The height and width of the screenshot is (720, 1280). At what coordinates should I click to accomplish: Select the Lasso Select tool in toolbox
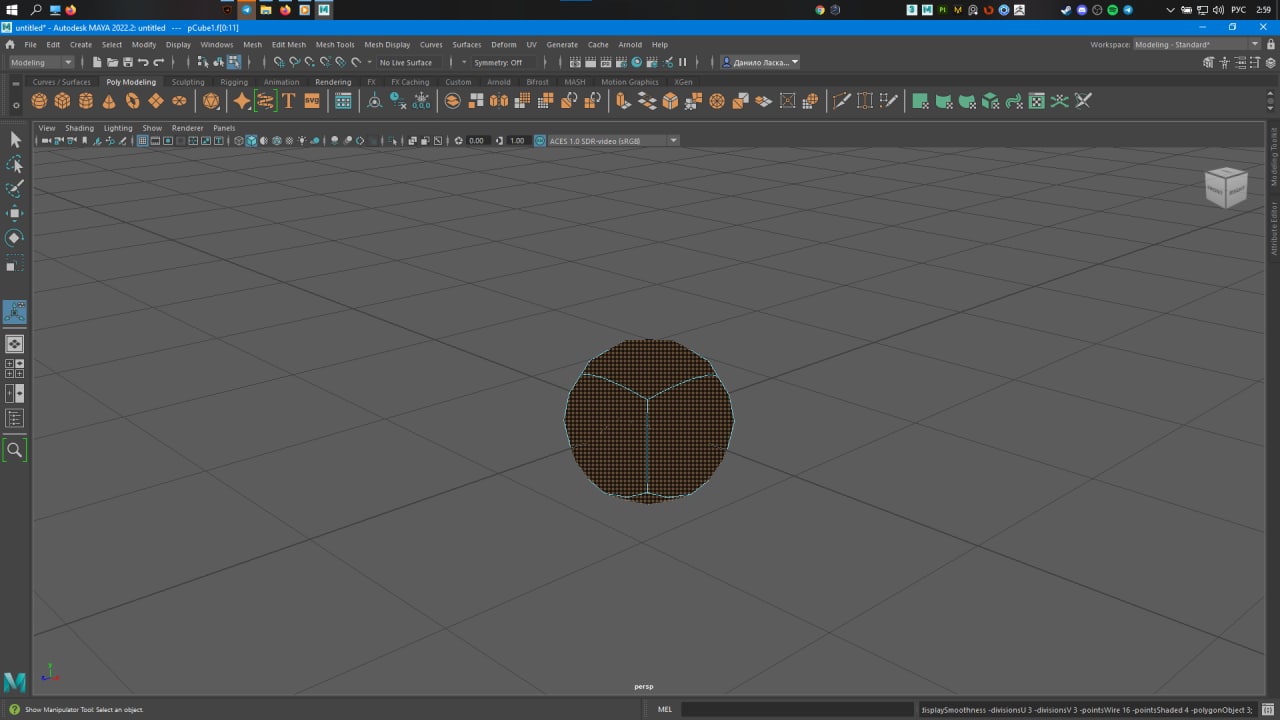pyautogui.click(x=15, y=164)
